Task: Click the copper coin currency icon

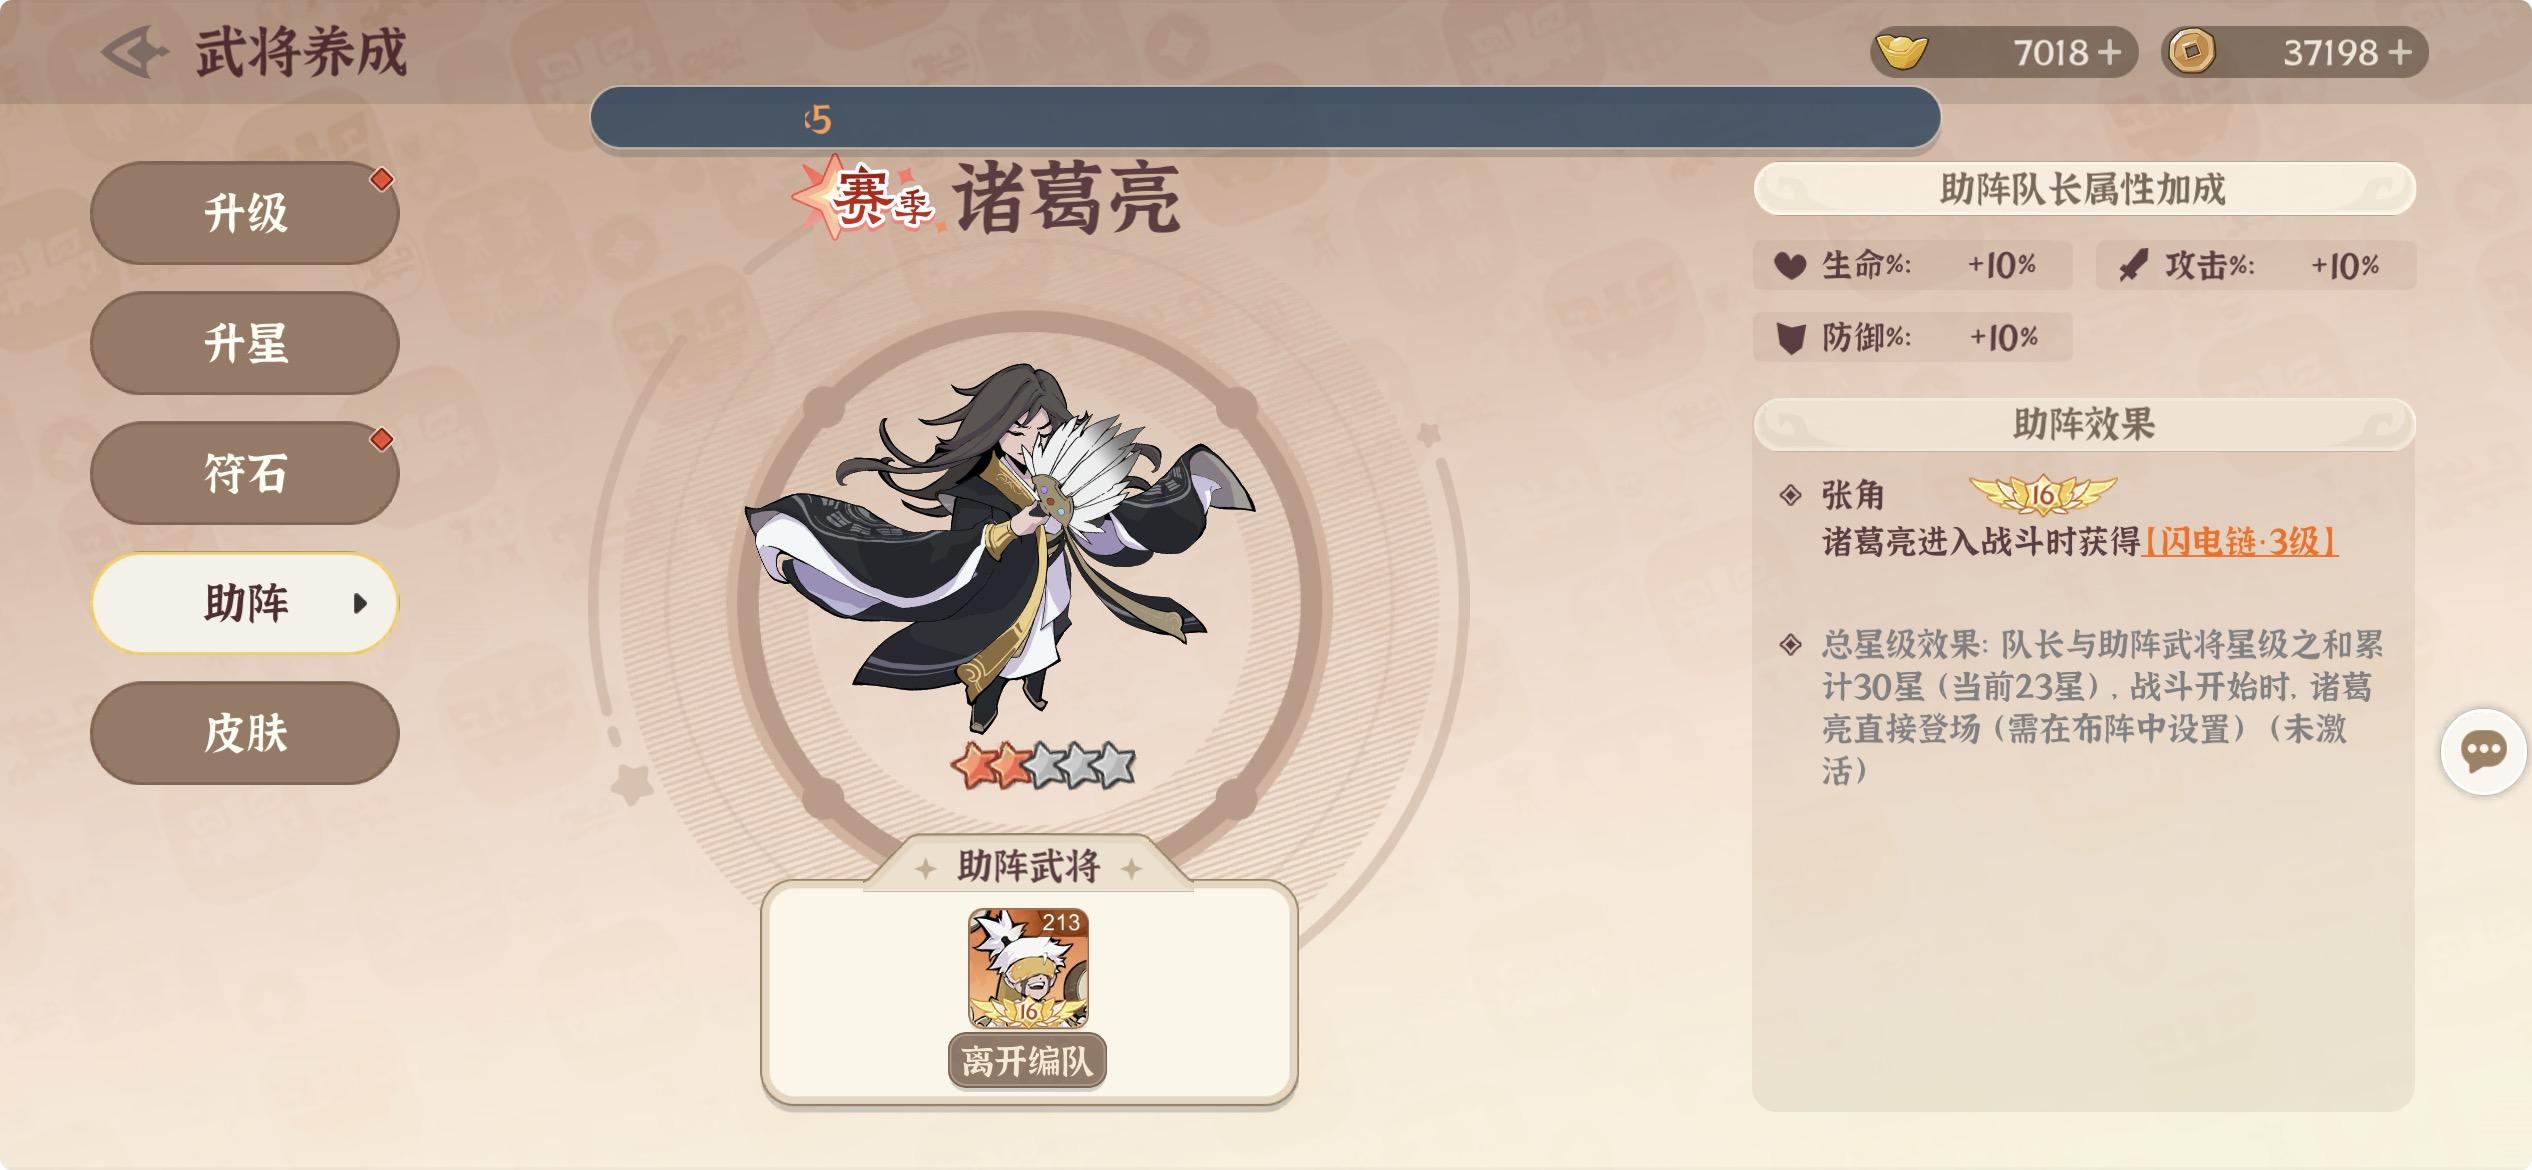Action: point(2192,51)
